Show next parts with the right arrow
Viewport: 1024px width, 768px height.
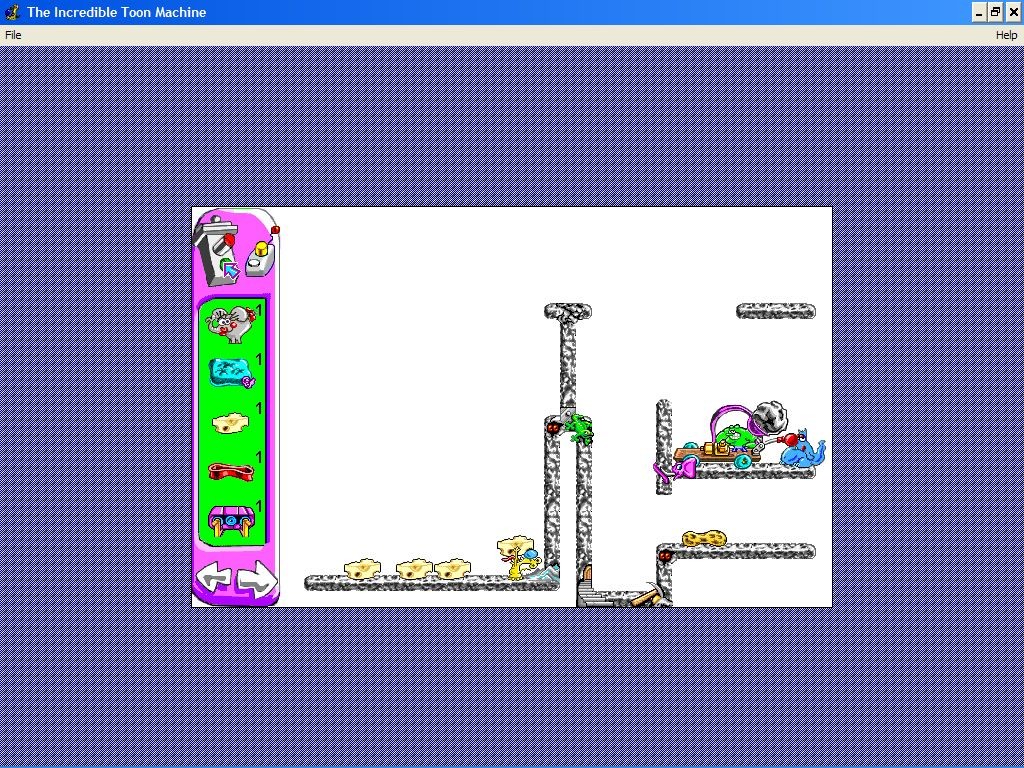click(x=257, y=579)
